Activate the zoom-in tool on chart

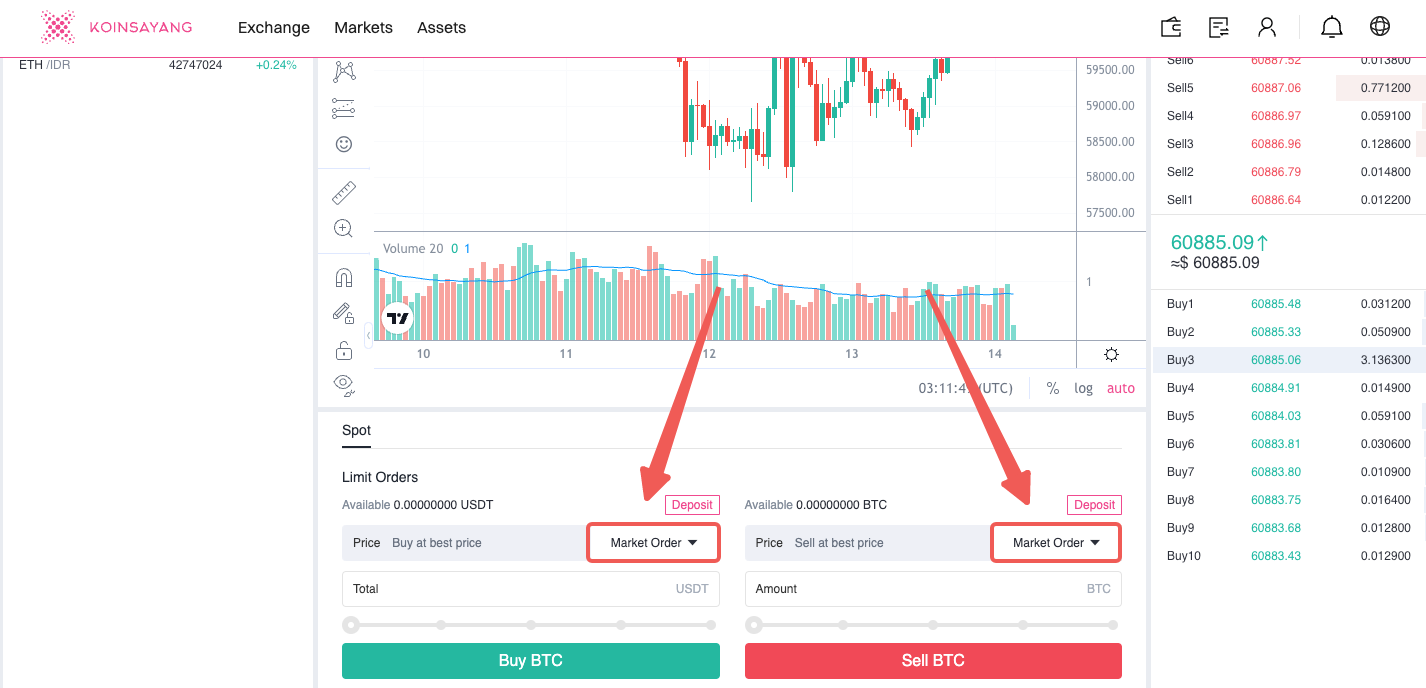[343, 228]
